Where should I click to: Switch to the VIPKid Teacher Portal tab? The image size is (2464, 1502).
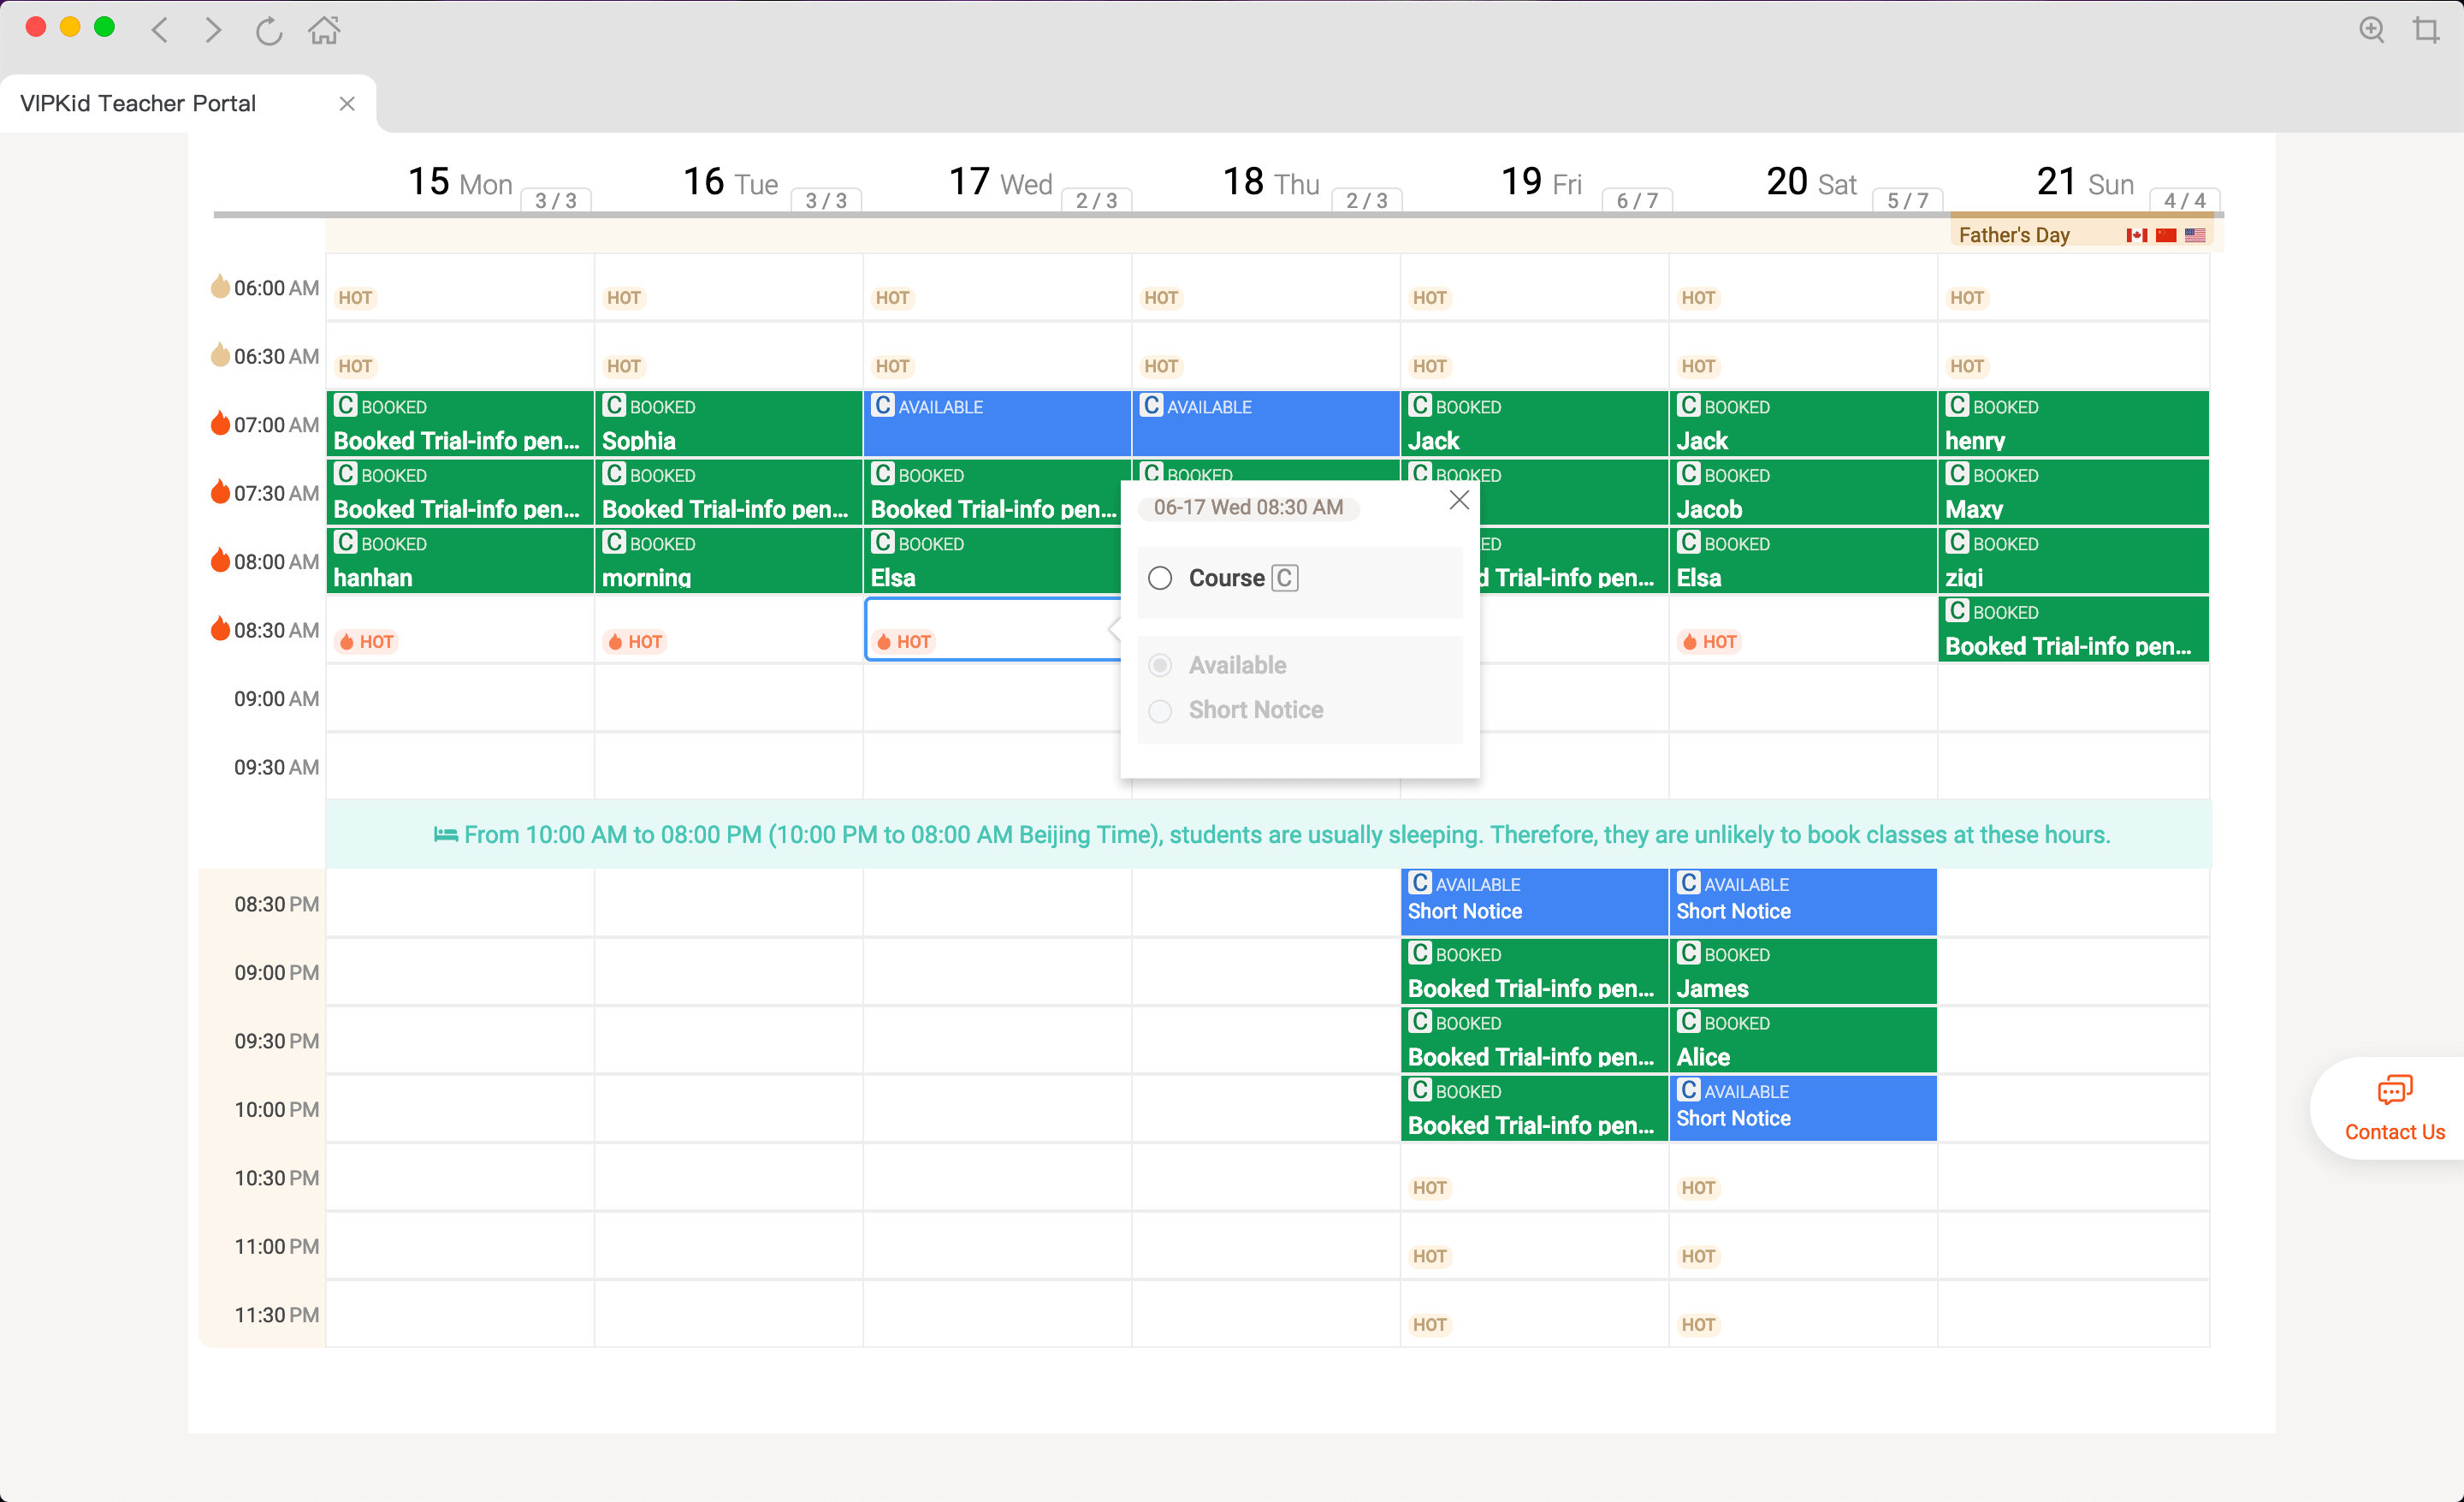pos(137,102)
